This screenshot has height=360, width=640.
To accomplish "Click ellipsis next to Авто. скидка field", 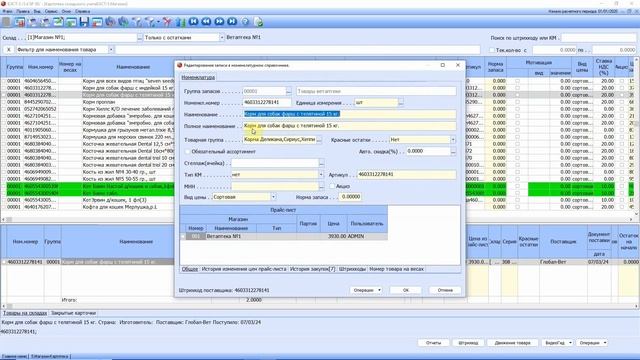I will tap(453, 151).
